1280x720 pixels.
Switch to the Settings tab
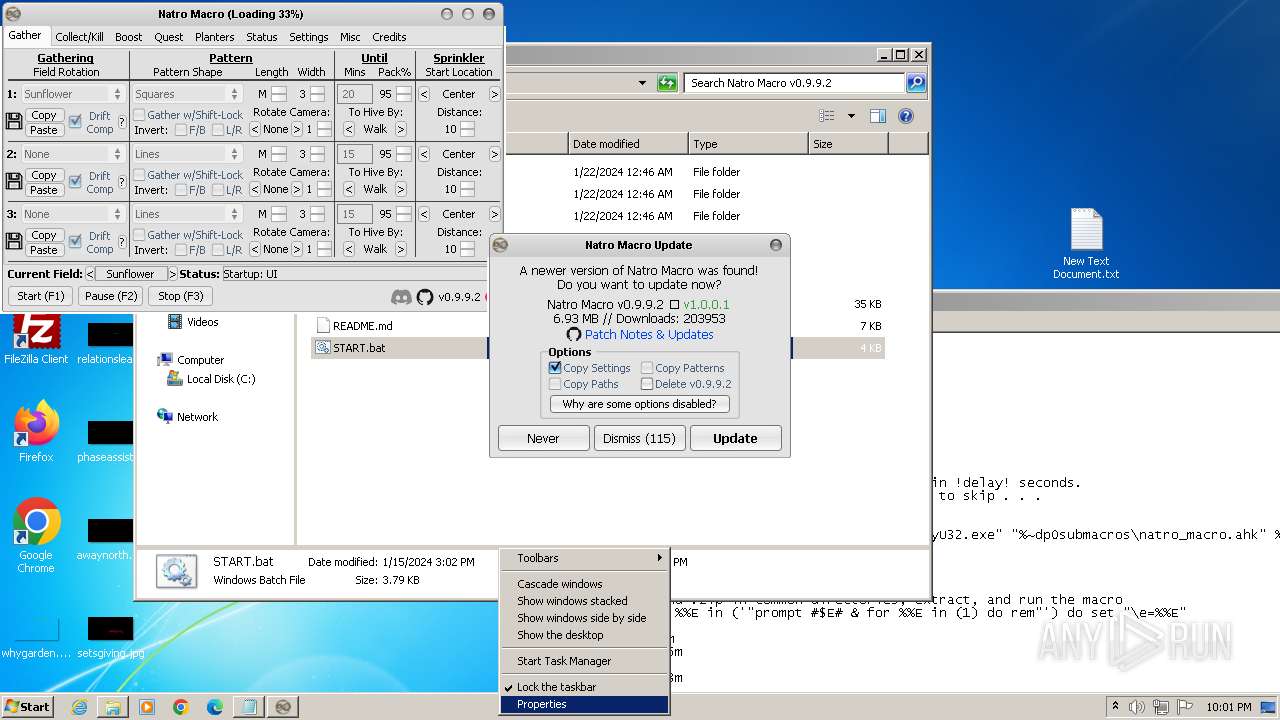pyautogui.click(x=308, y=37)
